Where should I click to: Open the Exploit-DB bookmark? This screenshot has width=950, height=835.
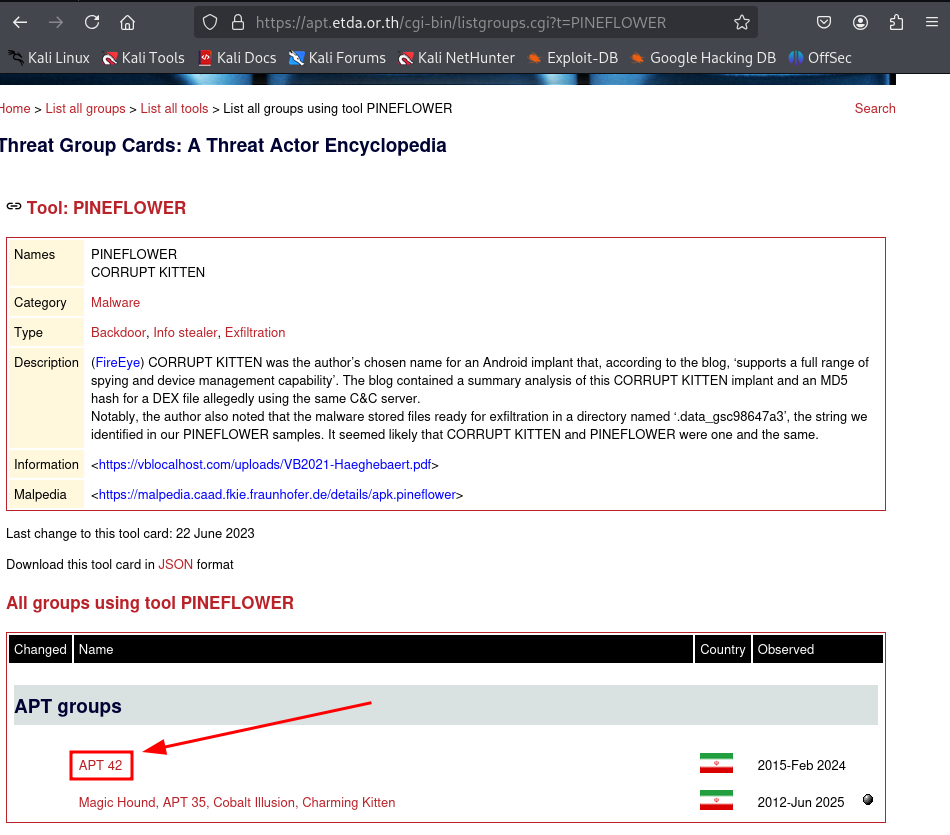pos(572,58)
